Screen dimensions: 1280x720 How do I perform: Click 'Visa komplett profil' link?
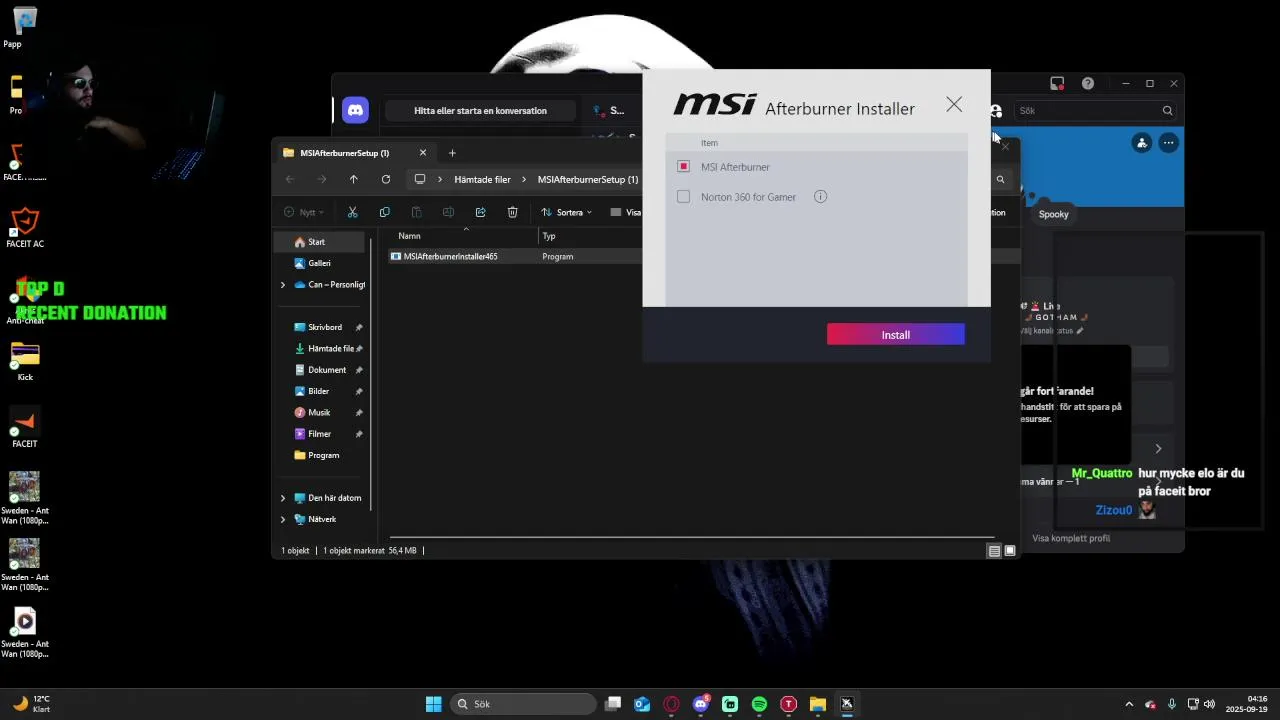pos(1071,538)
